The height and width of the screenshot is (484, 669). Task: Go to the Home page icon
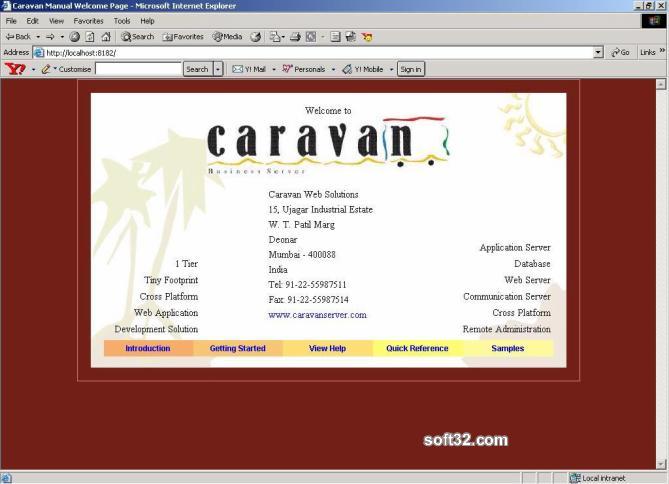(x=106, y=37)
